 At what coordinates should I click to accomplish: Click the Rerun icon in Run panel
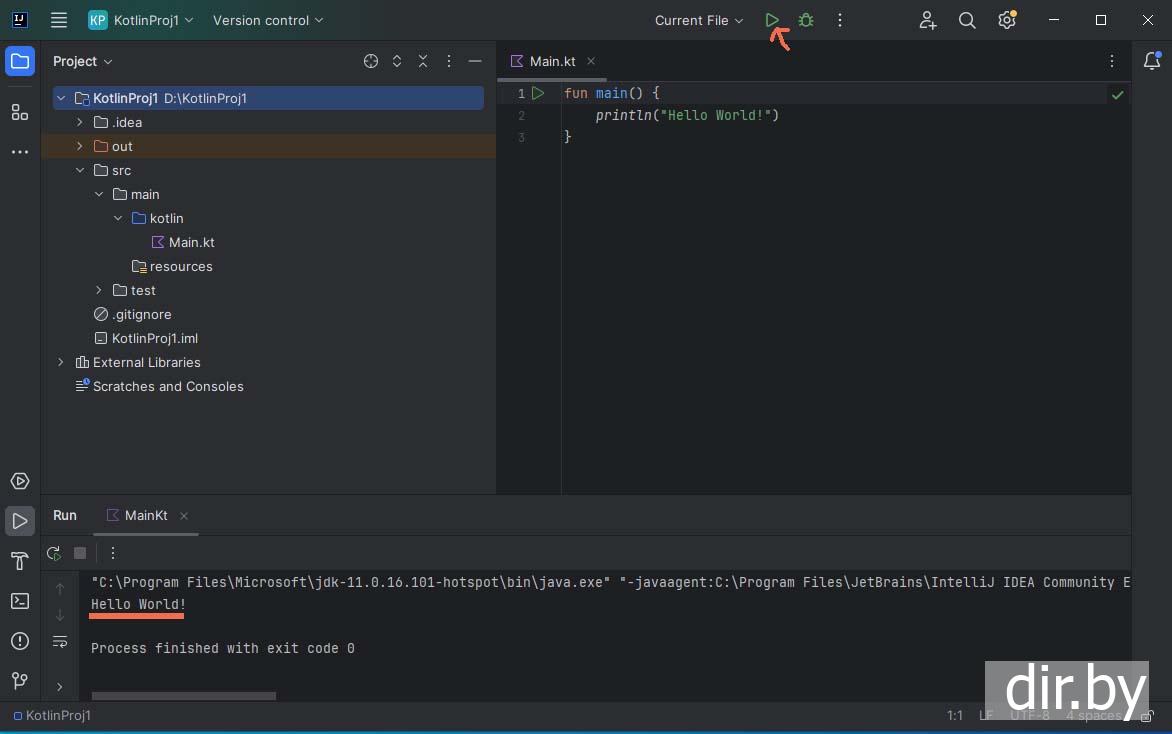(x=54, y=553)
